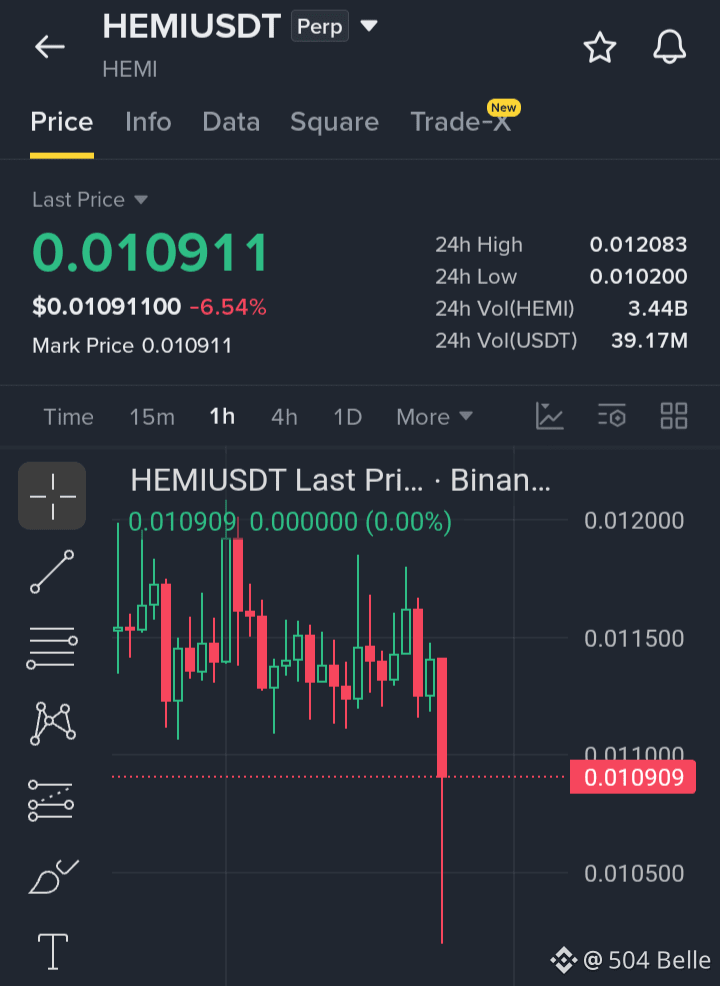Tap the large red last candlestick

coord(442,717)
